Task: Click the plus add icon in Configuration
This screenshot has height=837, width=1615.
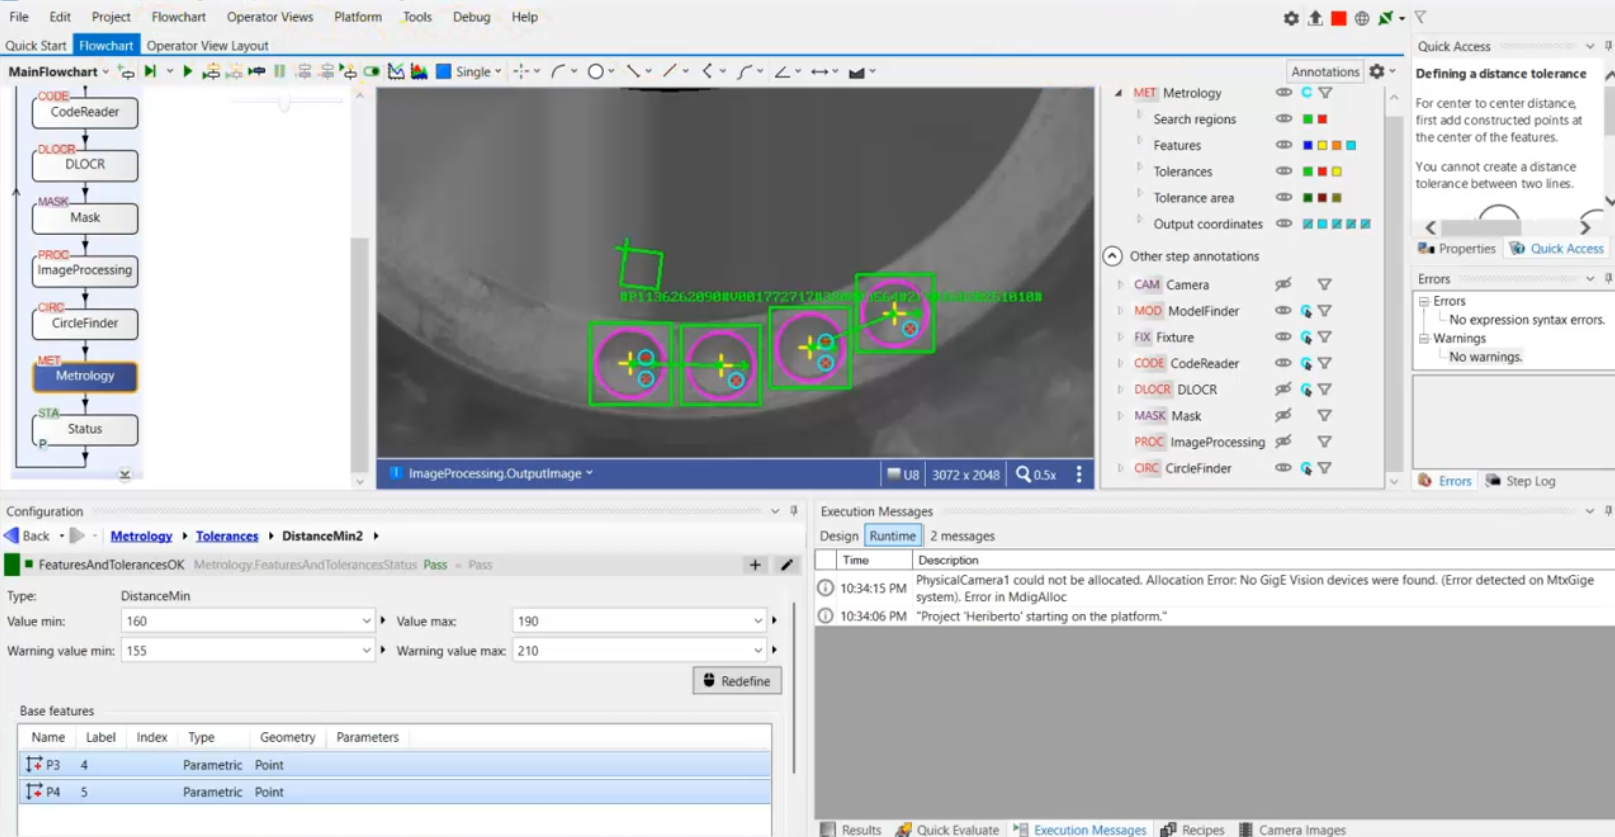Action: click(x=755, y=565)
